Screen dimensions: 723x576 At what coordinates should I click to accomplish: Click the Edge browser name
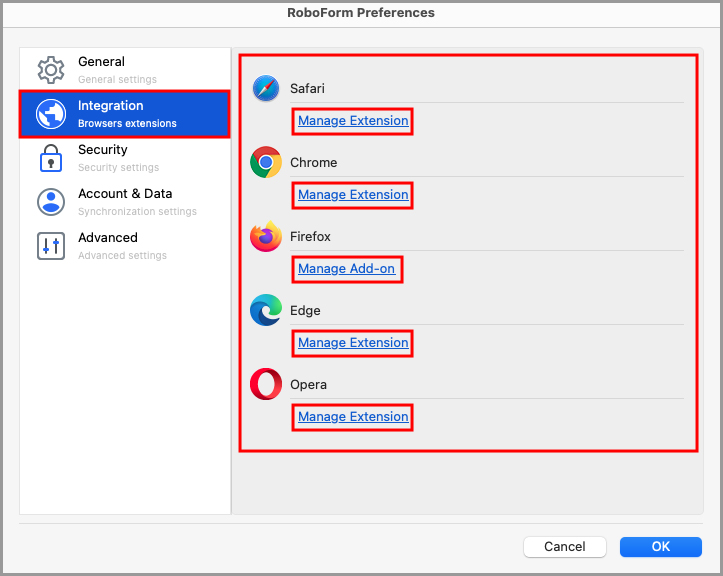click(x=305, y=310)
